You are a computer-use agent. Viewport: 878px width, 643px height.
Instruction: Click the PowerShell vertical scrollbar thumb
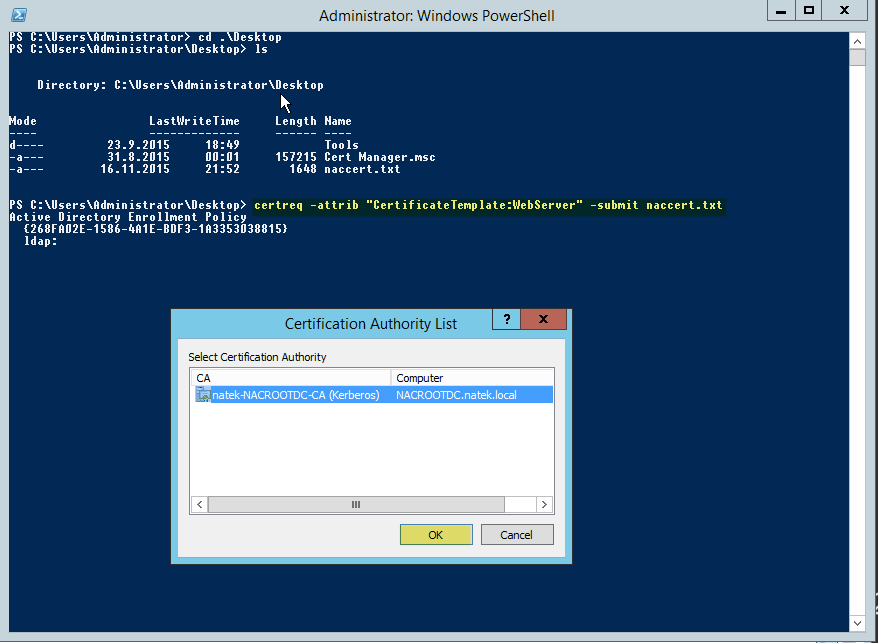click(857, 58)
